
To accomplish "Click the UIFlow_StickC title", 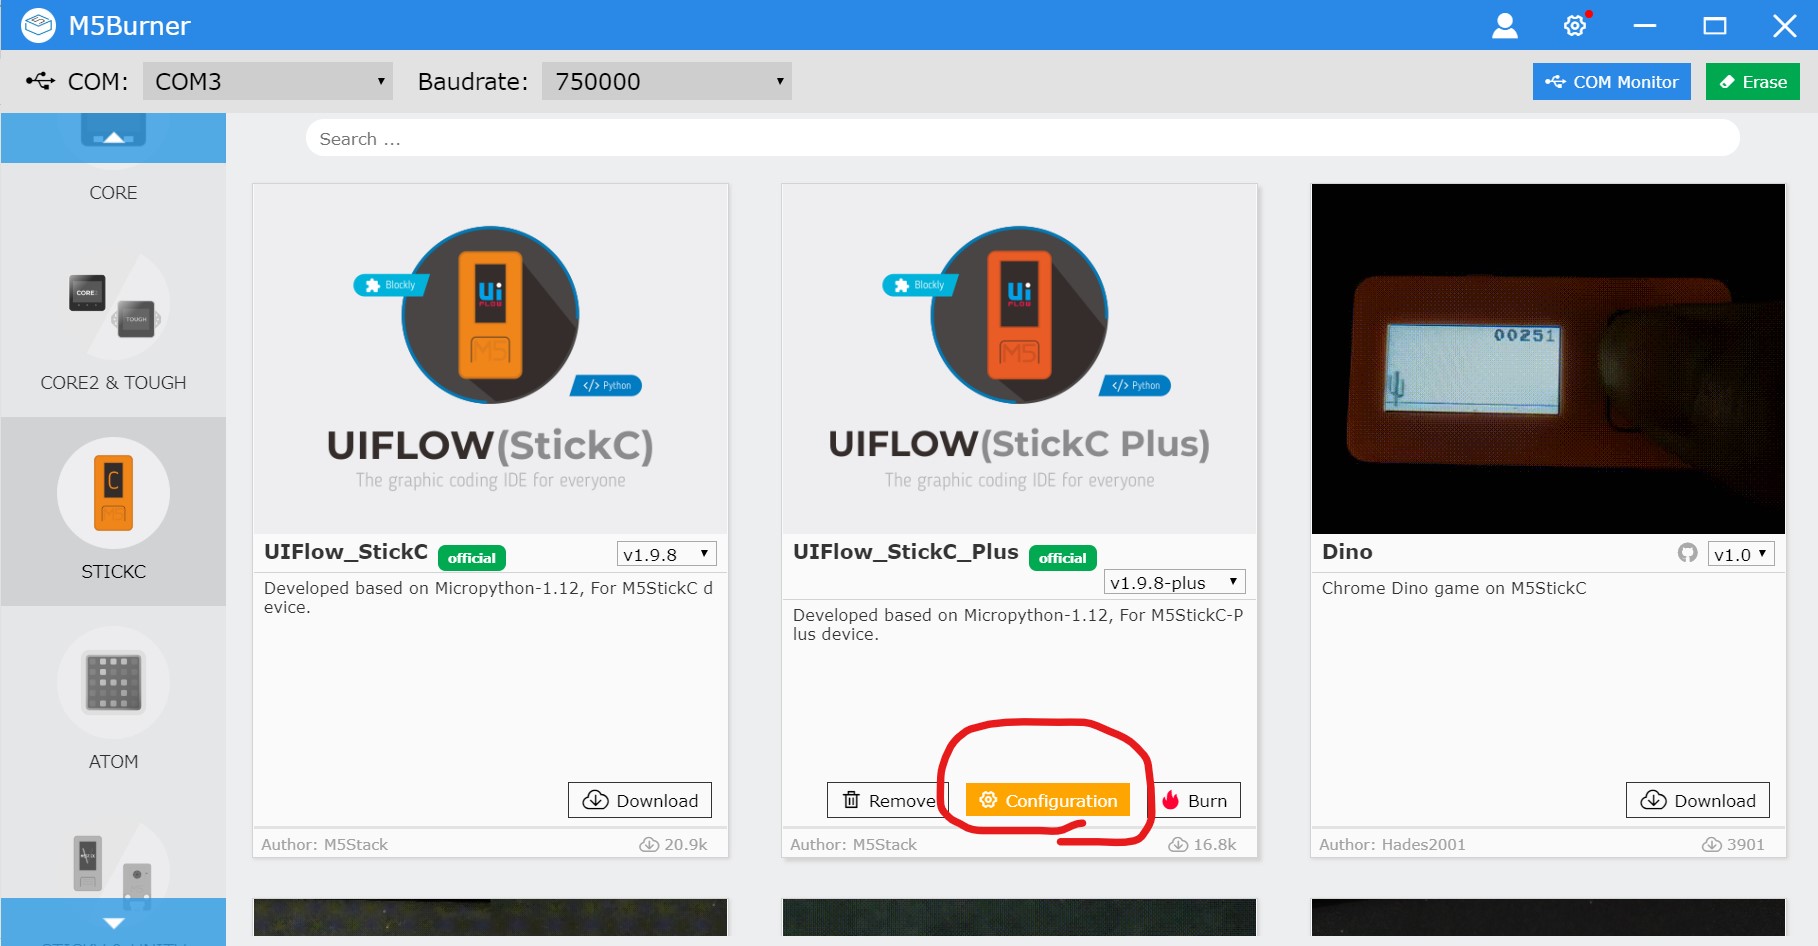I will point(346,552).
